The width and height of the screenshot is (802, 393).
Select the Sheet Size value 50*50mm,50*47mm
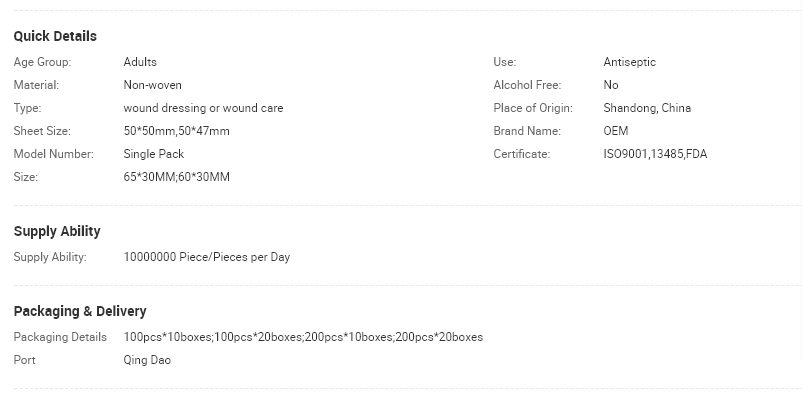(x=176, y=131)
